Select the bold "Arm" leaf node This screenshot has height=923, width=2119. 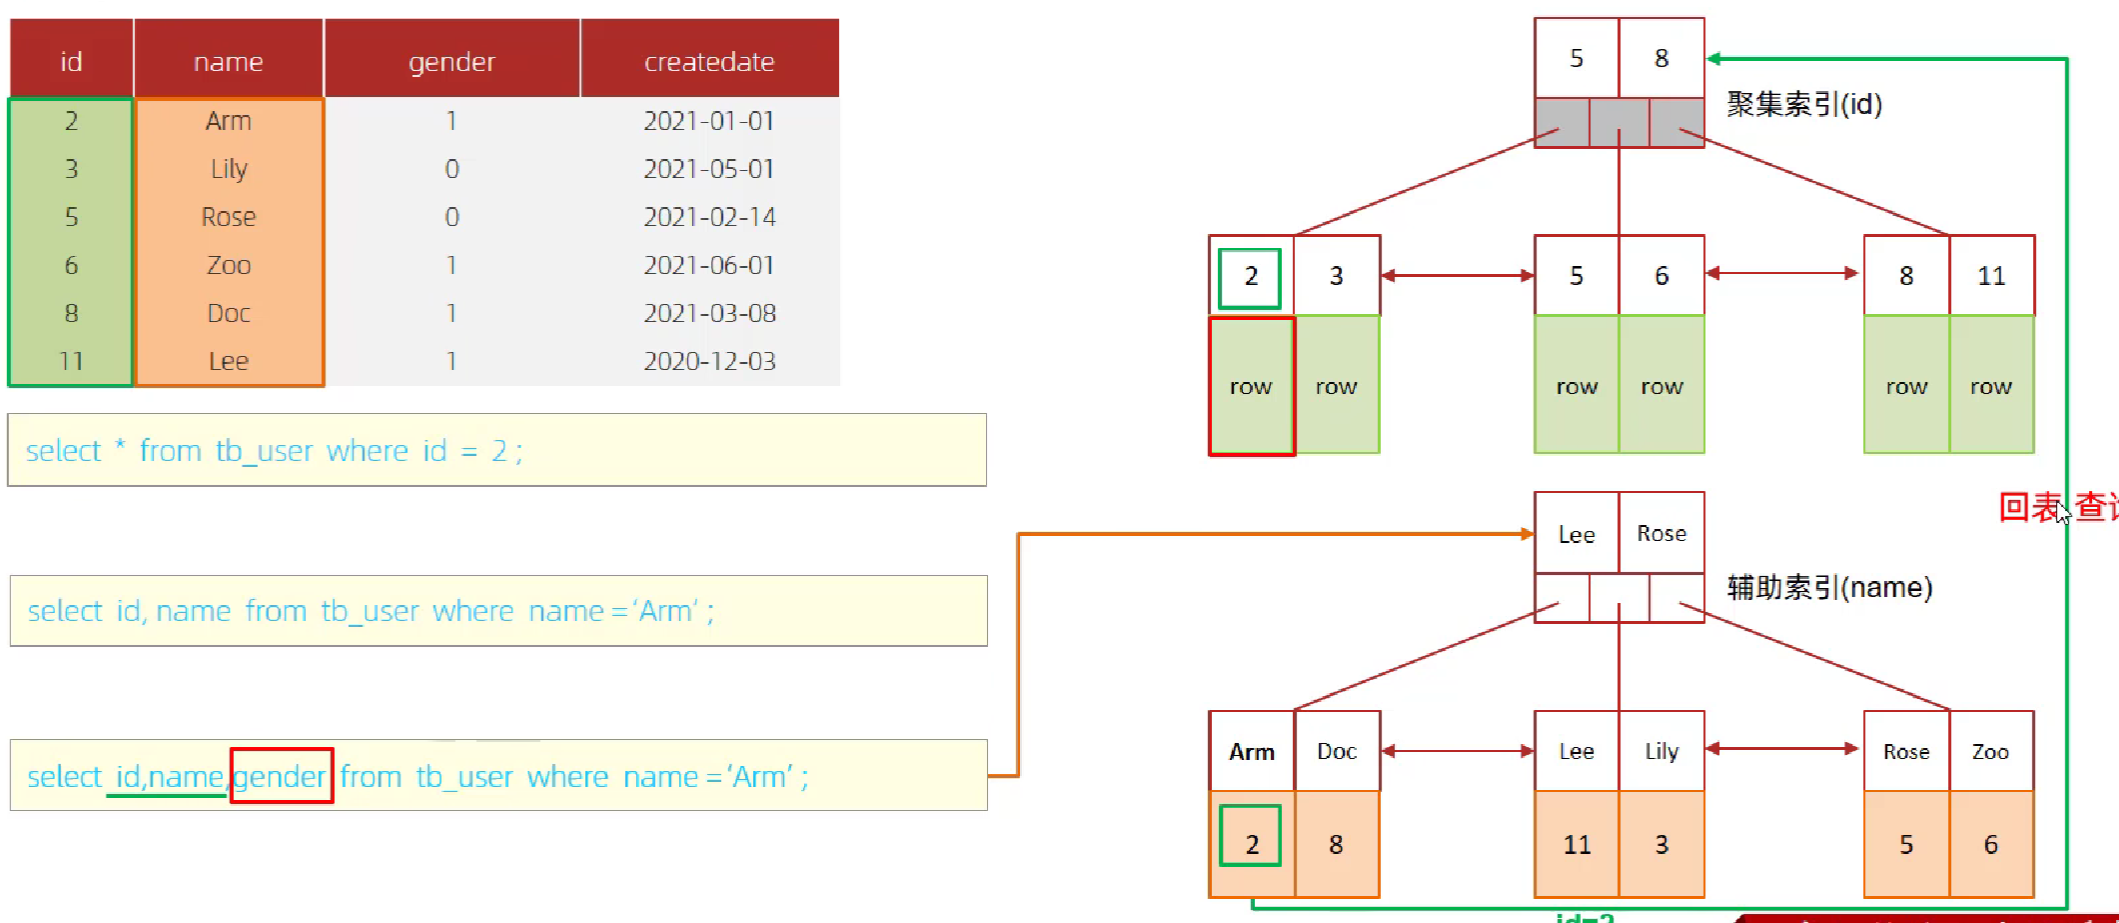click(x=1251, y=752)
